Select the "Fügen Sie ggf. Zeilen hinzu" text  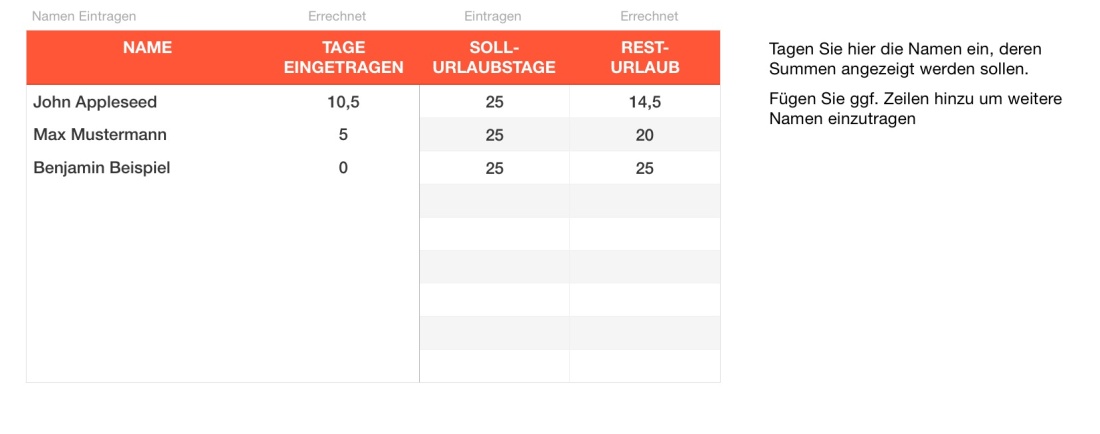tap(915, 109)
